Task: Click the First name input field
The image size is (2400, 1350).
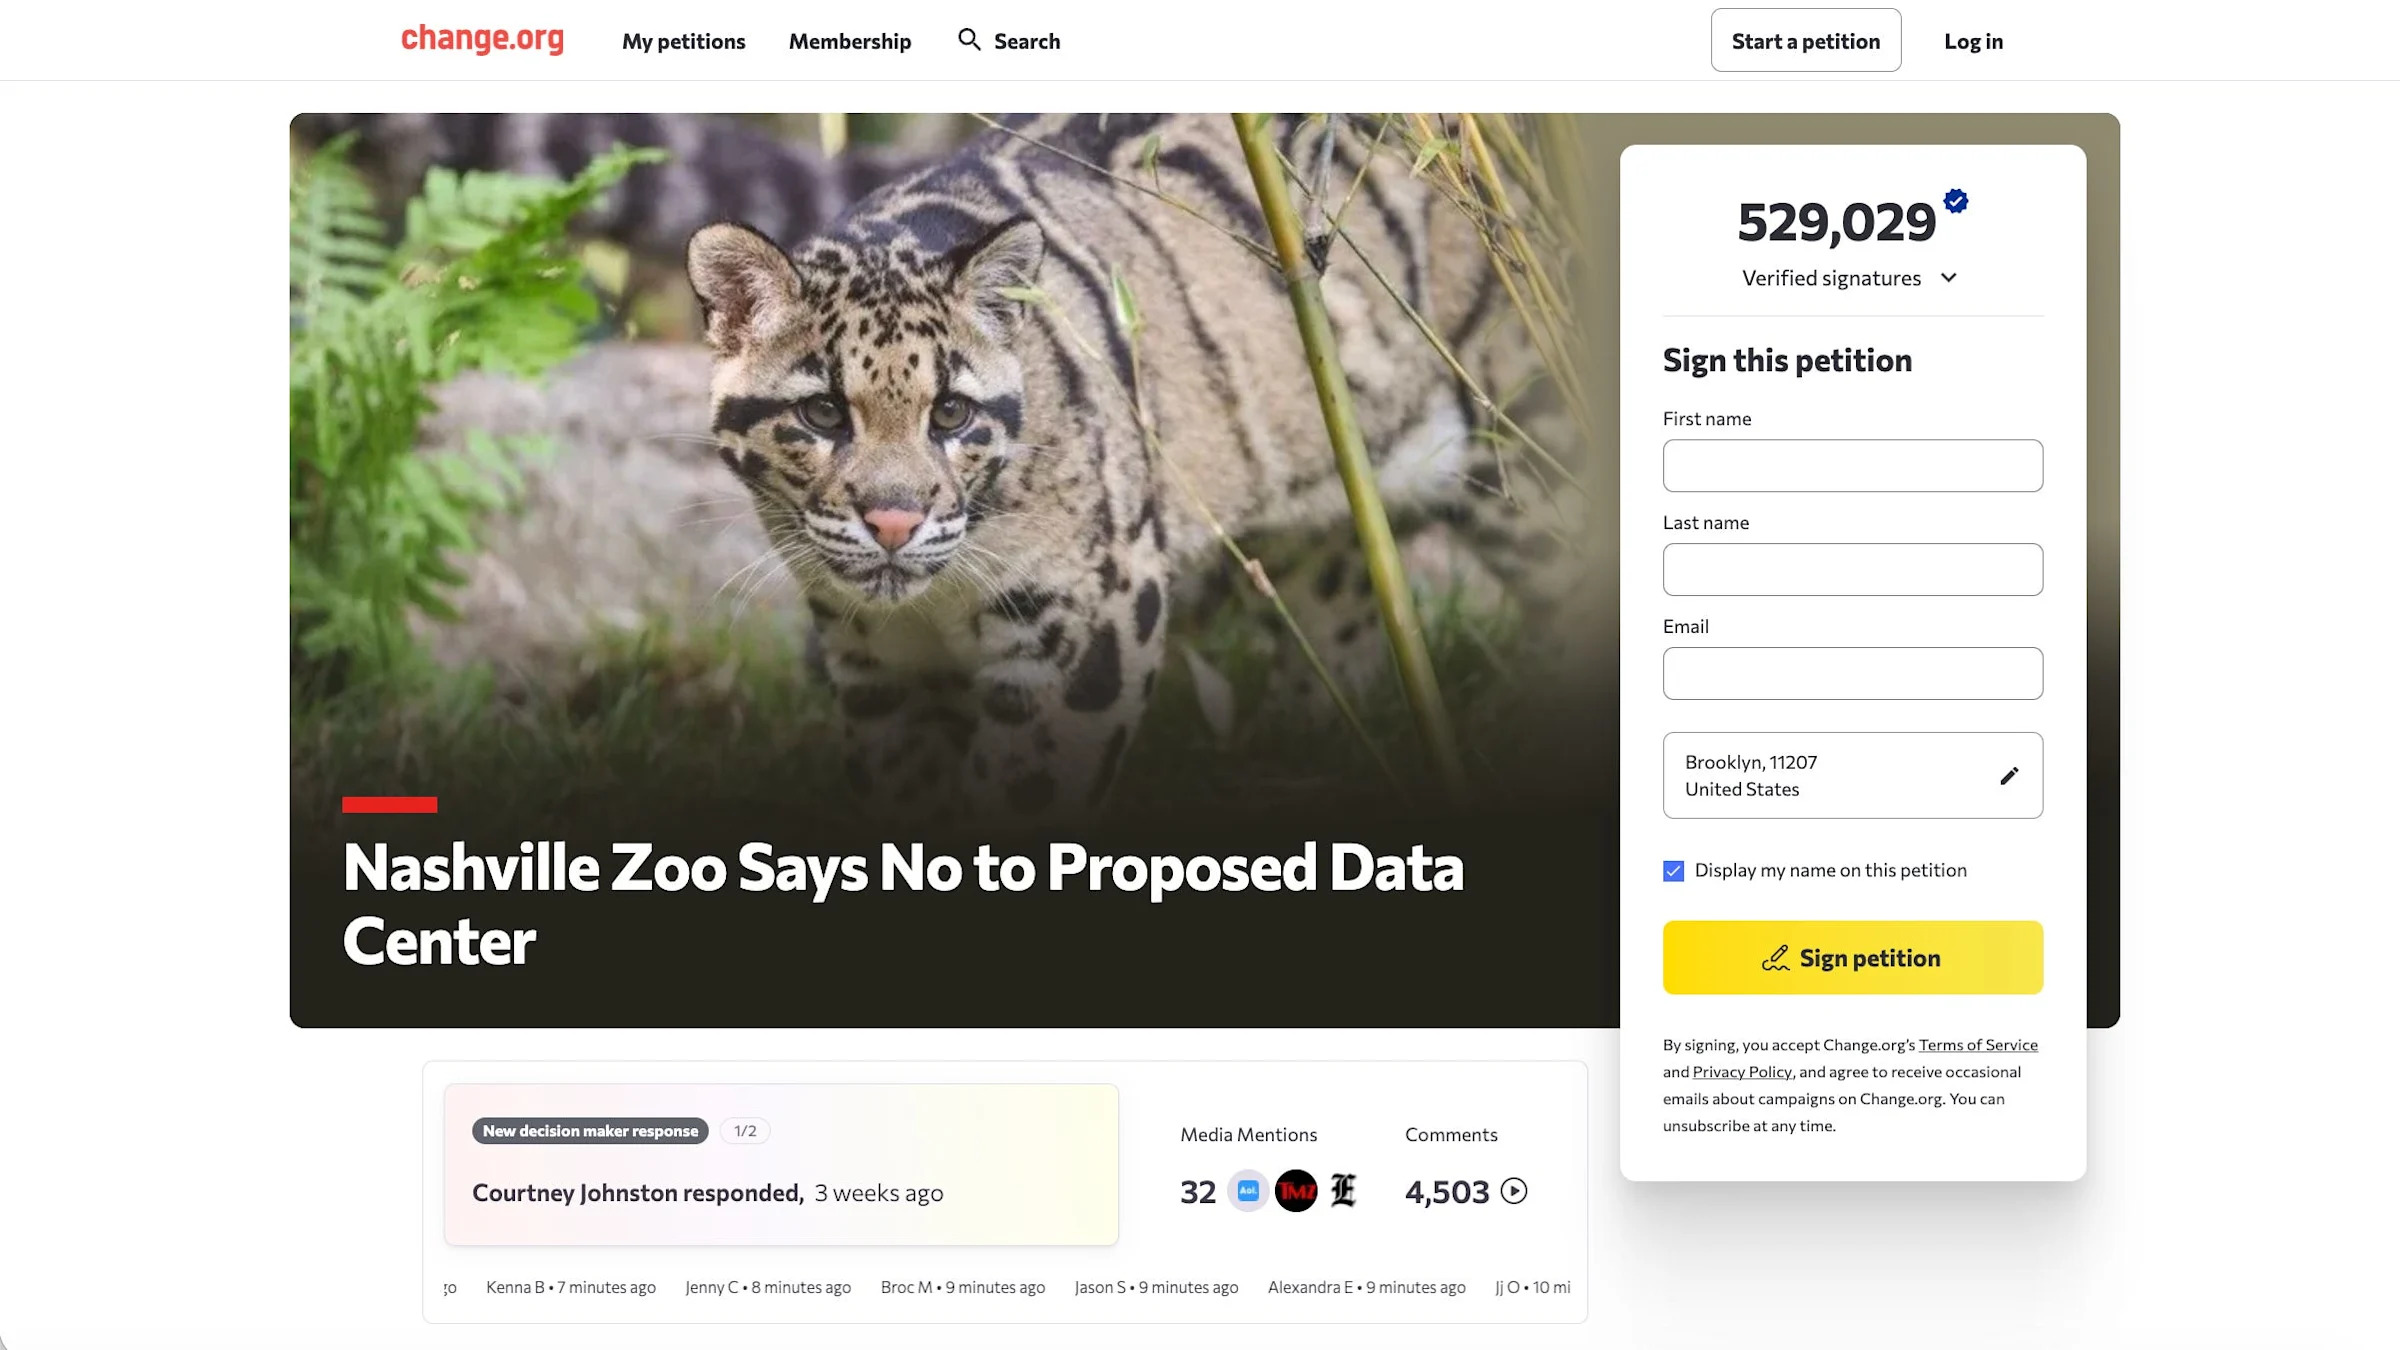Action: click(1852, 465)
